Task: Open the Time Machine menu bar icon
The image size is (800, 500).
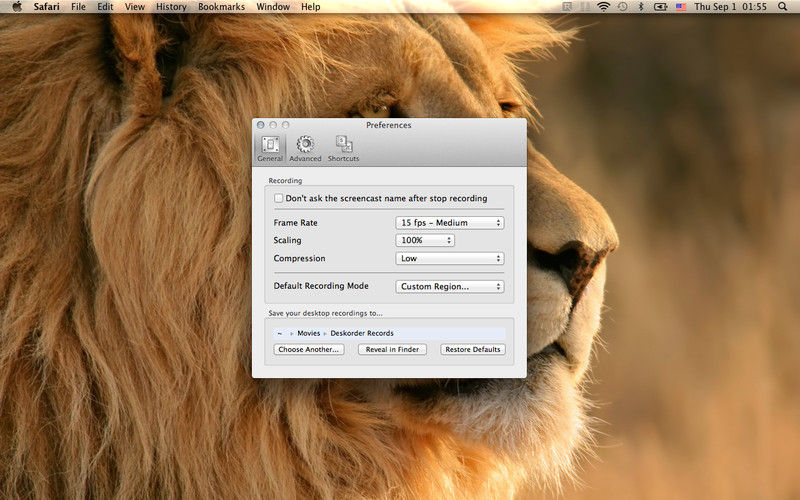Action: (x=622, y=7)
